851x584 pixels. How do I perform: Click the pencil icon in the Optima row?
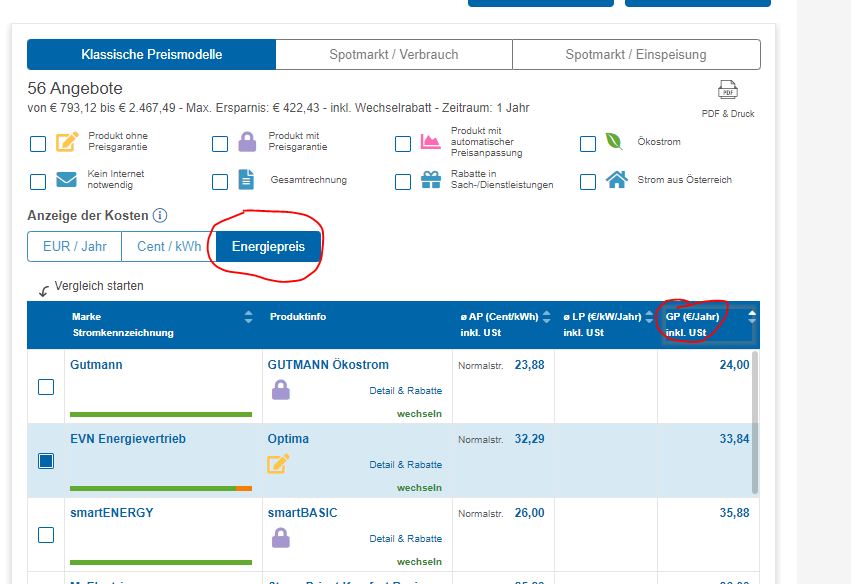pos(278,464)
